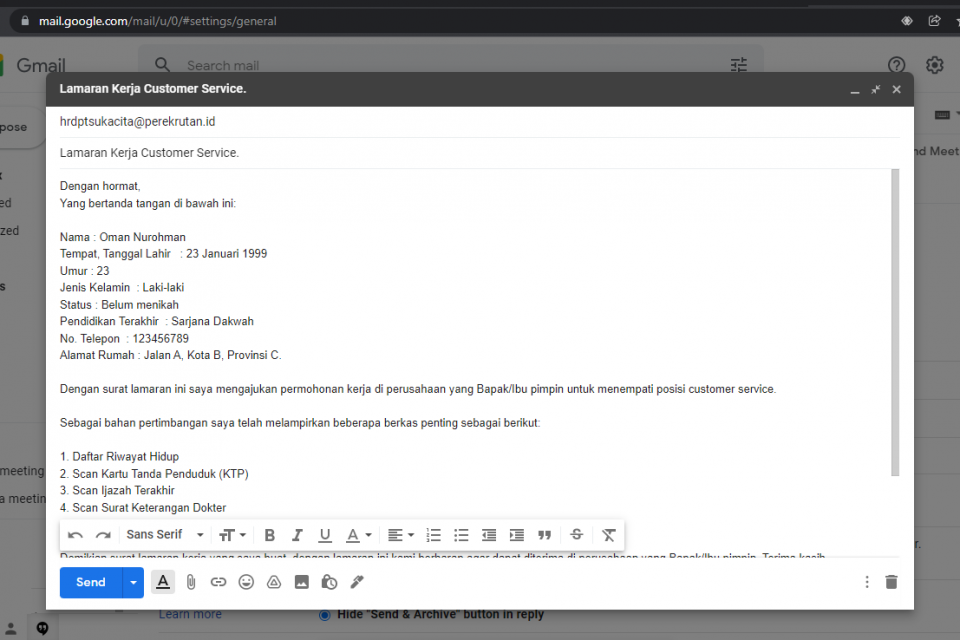Open the Sans Serif font dropdown
The height and width of the screenshot is (640, 960).
click(x=165, y=535)
